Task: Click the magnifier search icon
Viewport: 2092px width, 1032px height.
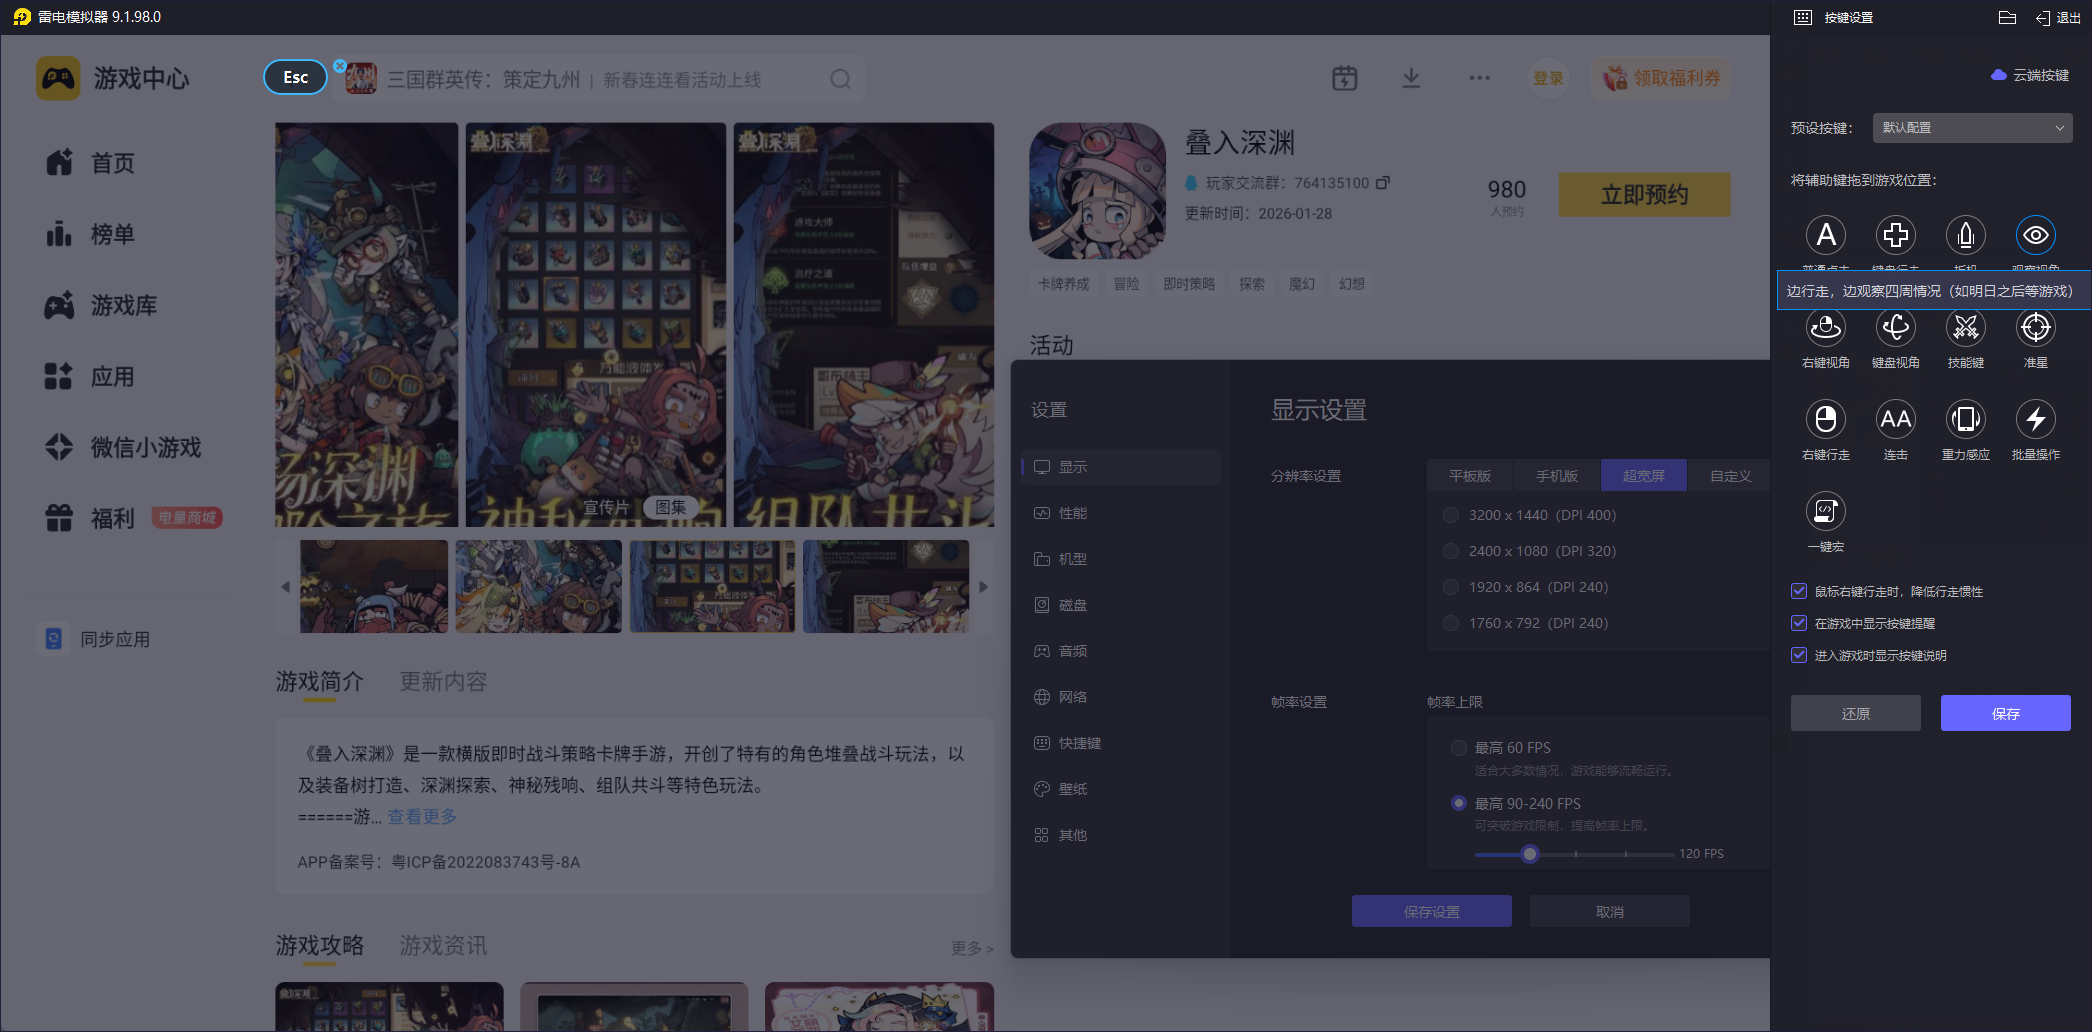Action: tap(840, 79)
